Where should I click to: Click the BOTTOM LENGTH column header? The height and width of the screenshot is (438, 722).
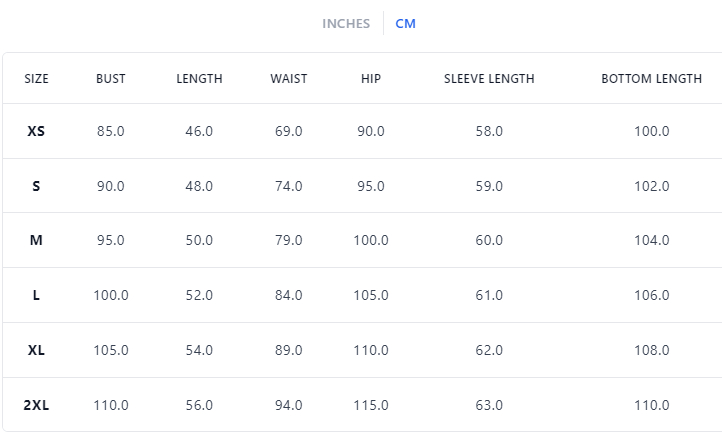point(651,79)
